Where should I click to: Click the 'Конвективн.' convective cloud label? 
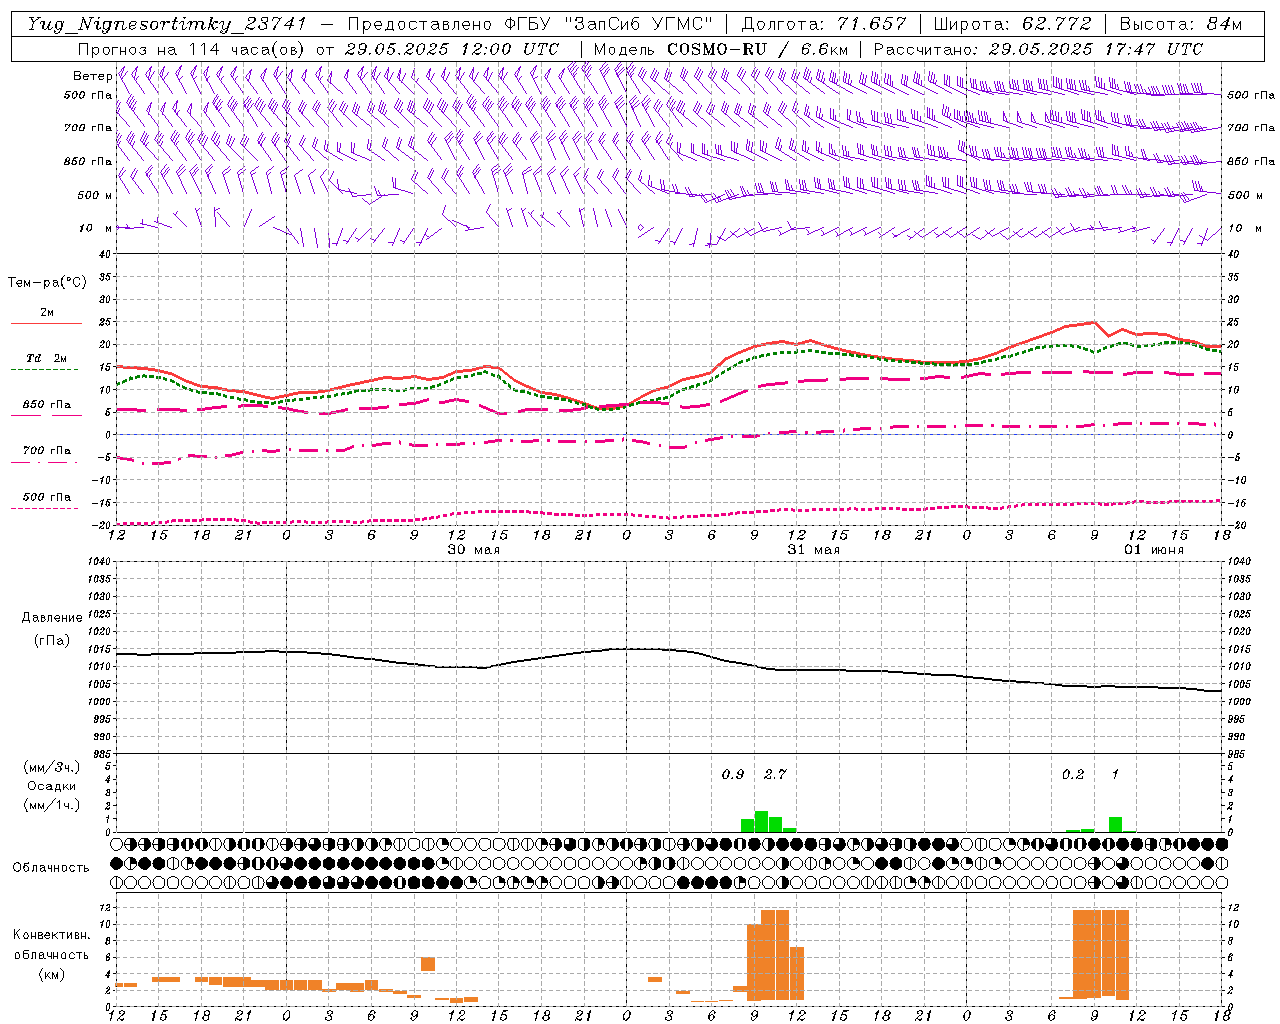coord(52,935)
